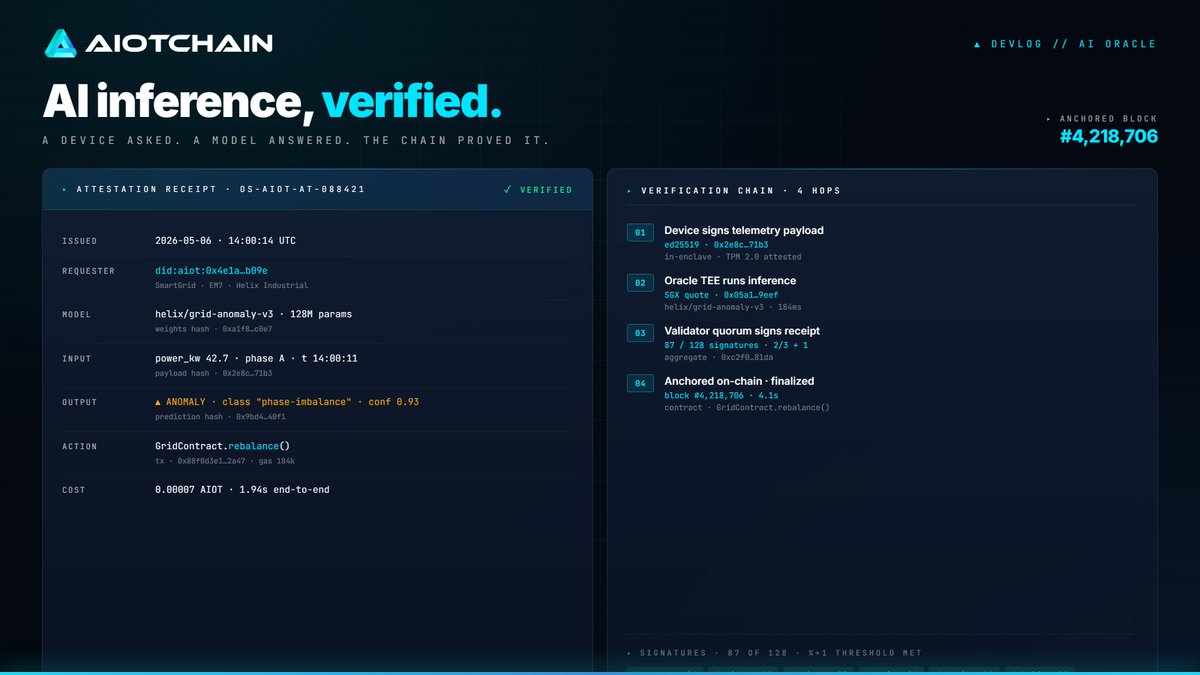
Task: Click the step badge 01
Action: (x=640, y=233)
